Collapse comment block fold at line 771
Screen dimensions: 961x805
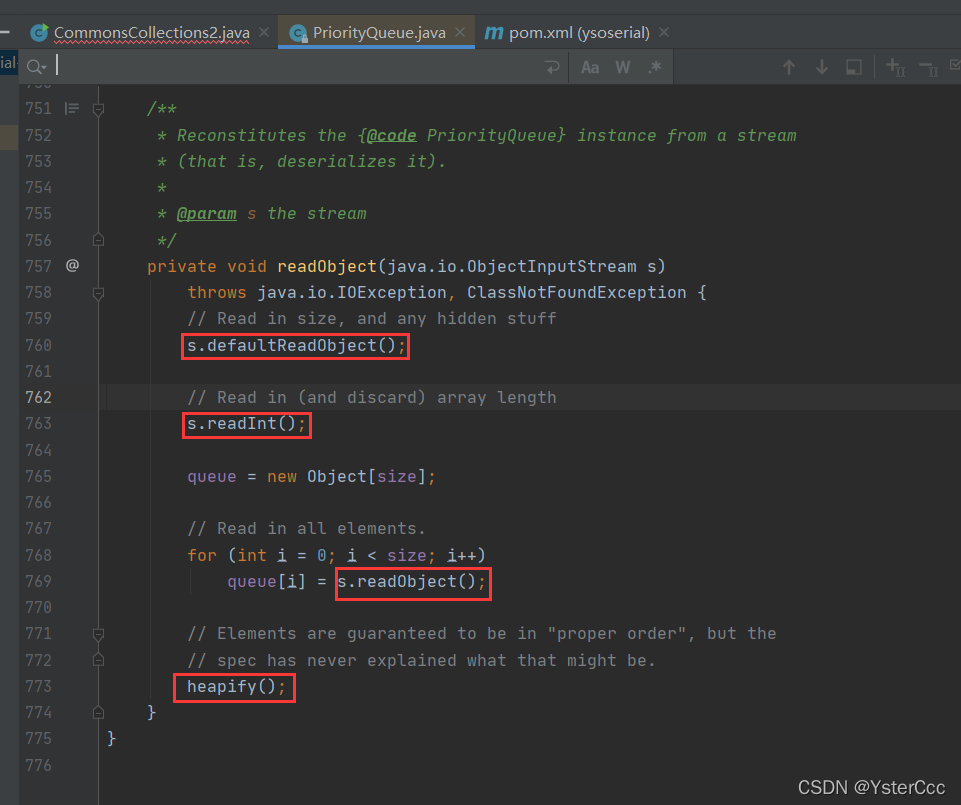(x=98, y=633)
